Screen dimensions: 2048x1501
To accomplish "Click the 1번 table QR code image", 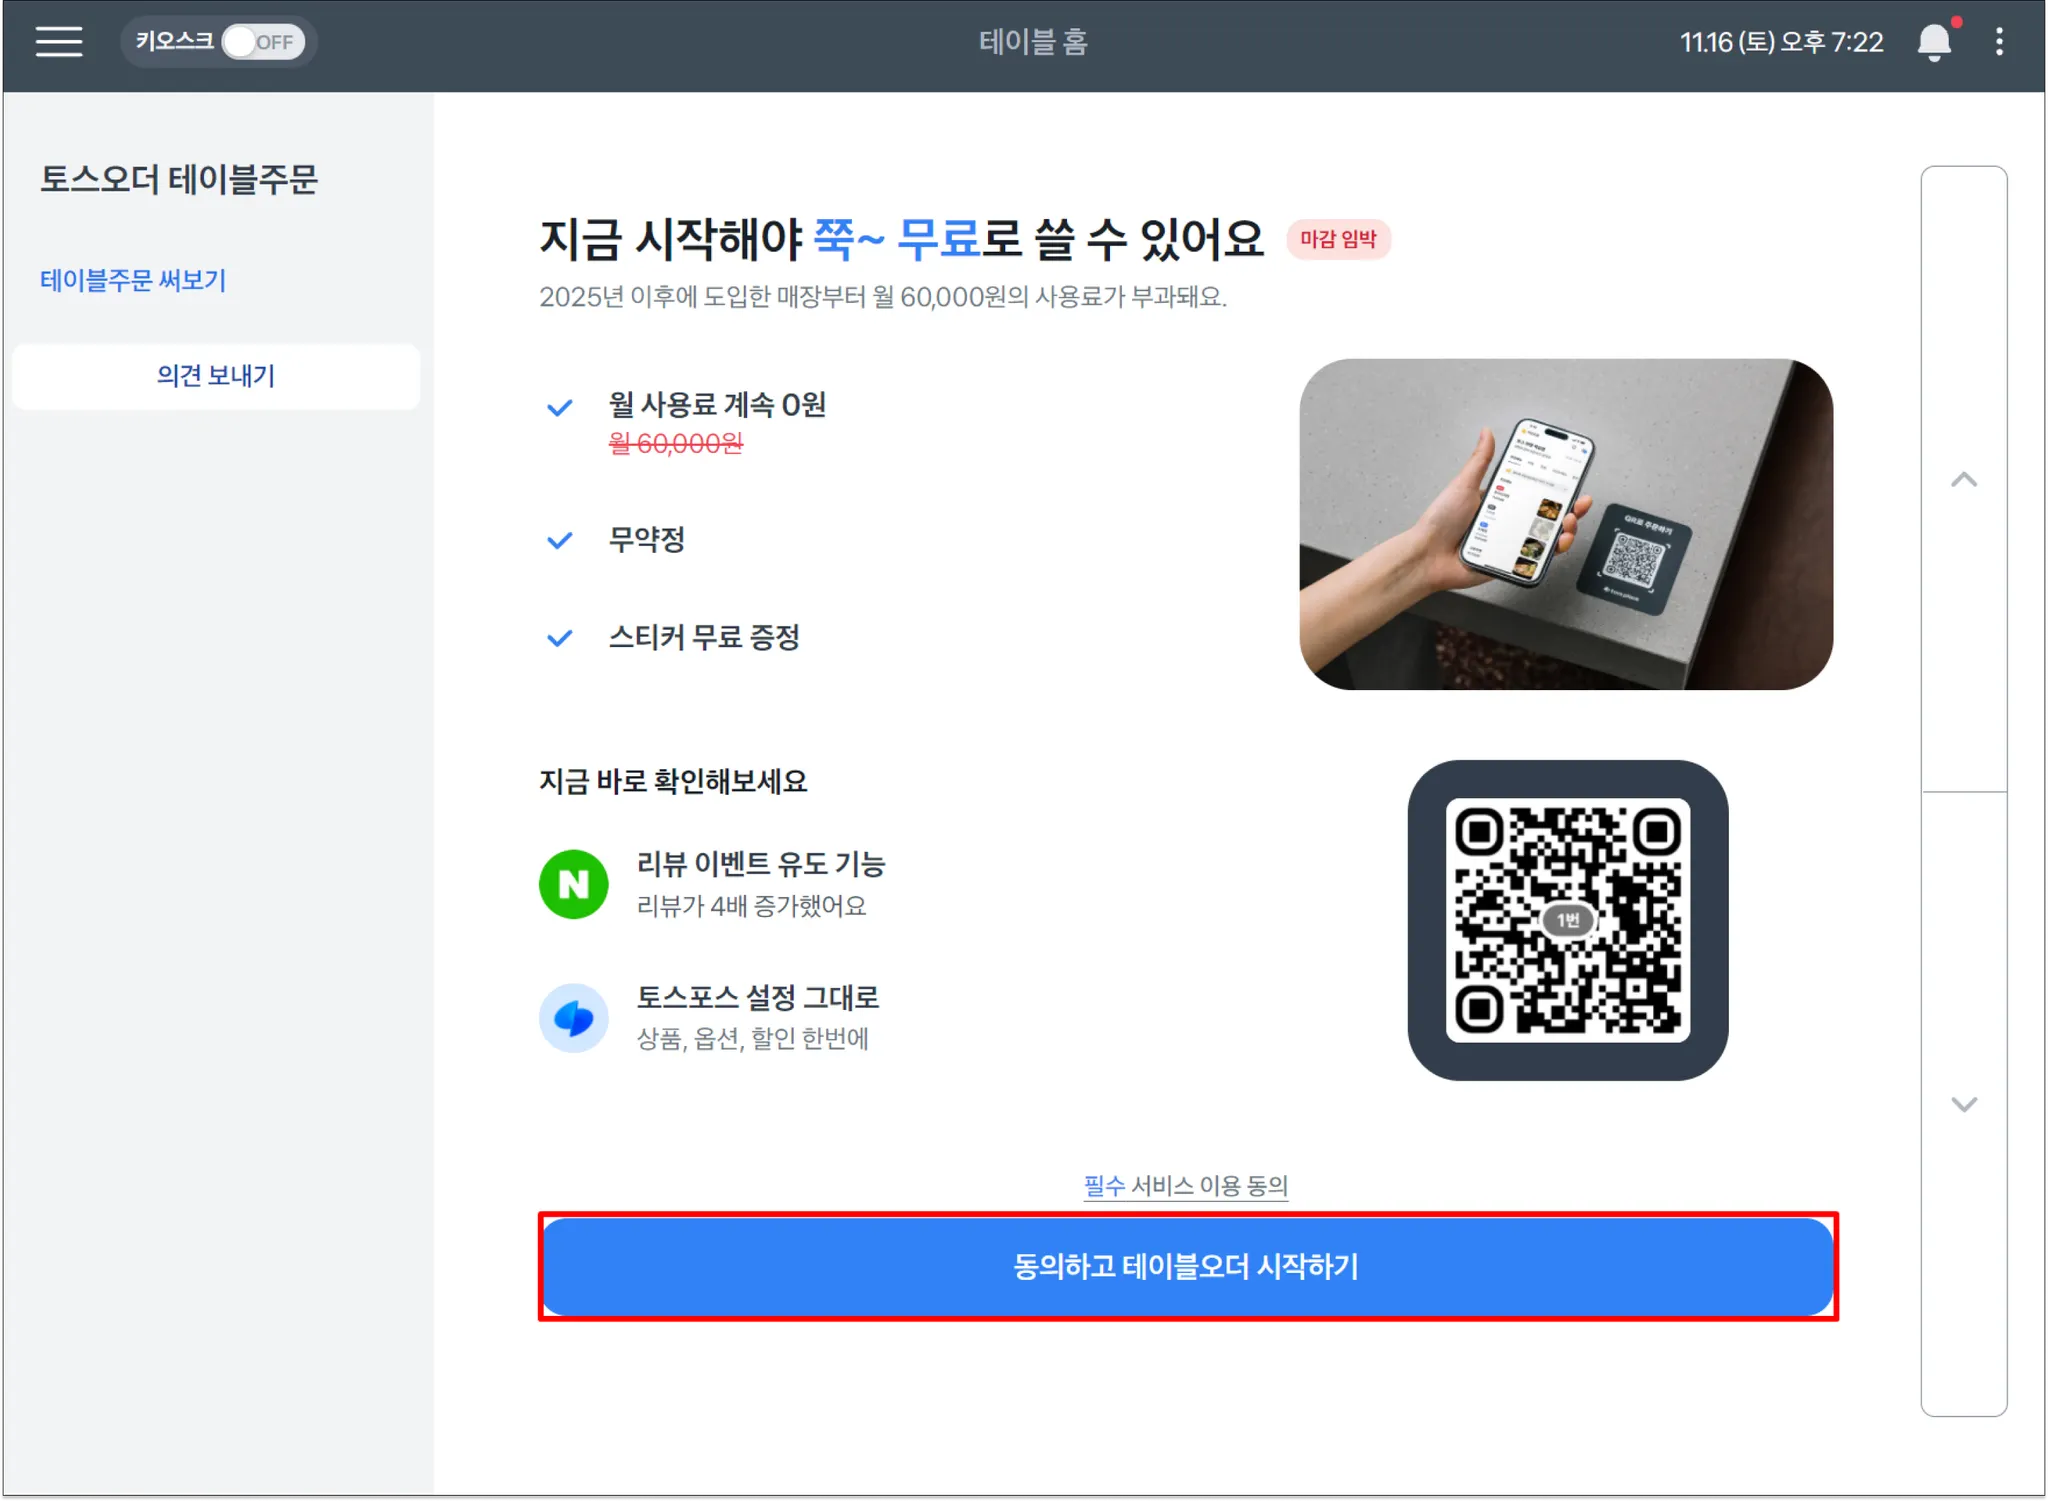I will click(x=1567, y=920).
